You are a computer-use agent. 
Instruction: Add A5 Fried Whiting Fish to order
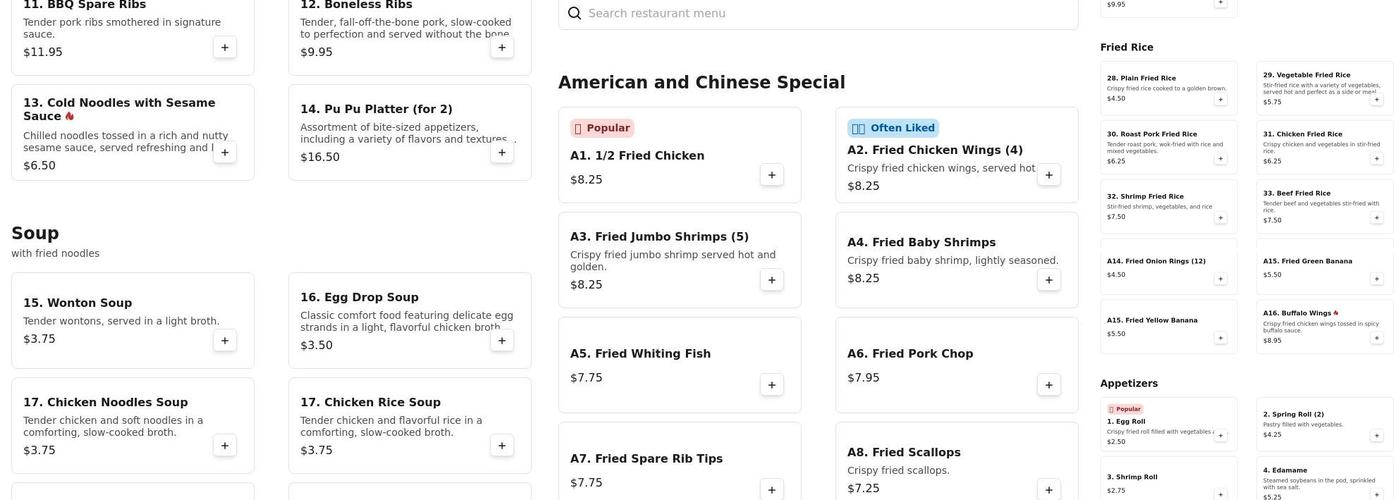coord(771,385)
